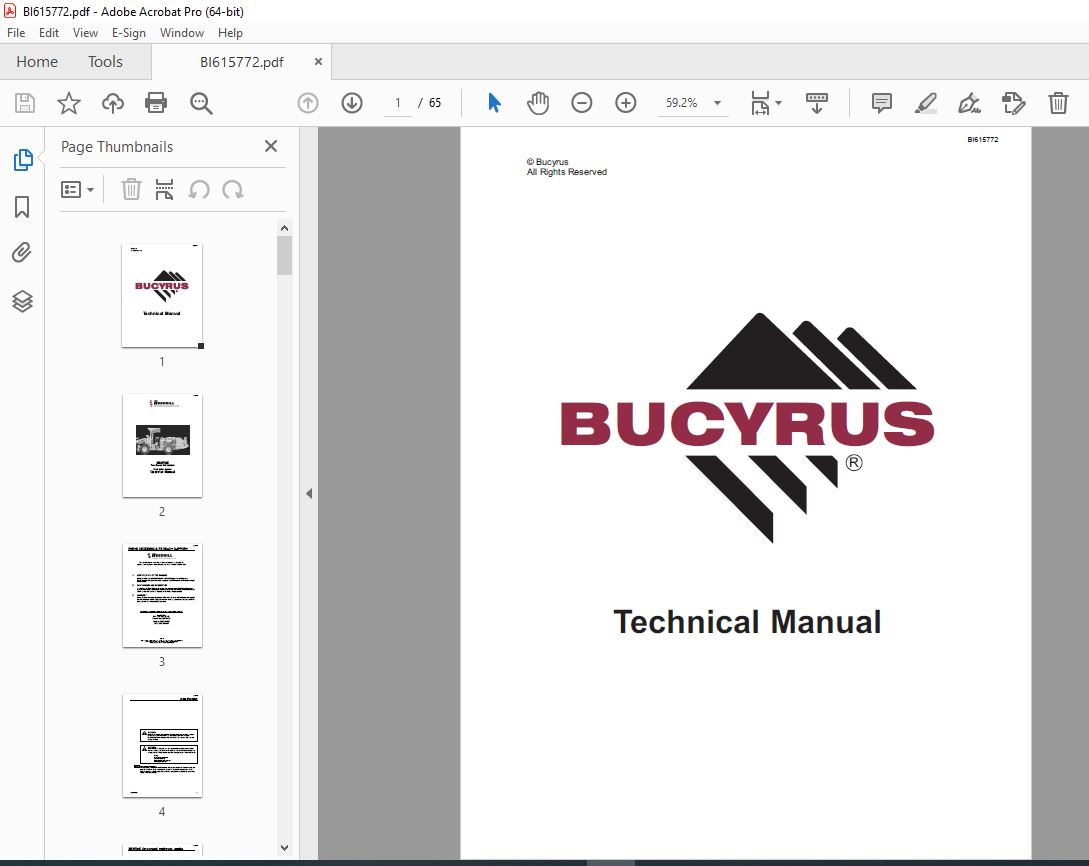1089x866 pixels.
Task: Click the insert page break icon
Action: point(165,189)
